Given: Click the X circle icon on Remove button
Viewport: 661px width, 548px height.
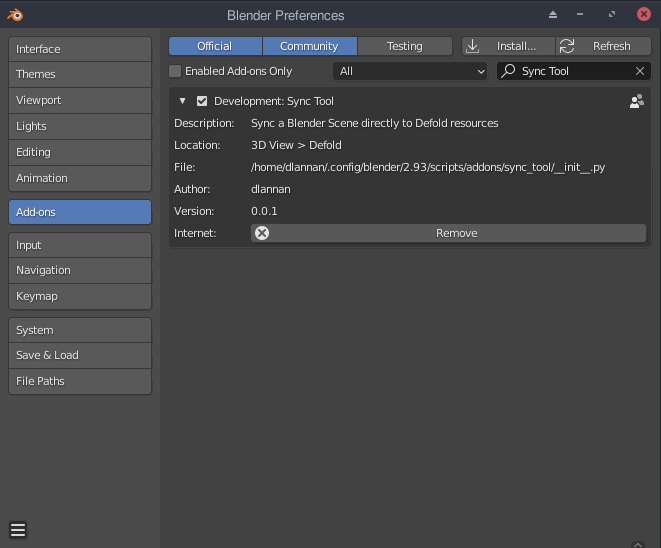Looking at the screenshot, I should pyautogui.click(x=262, y=233).
